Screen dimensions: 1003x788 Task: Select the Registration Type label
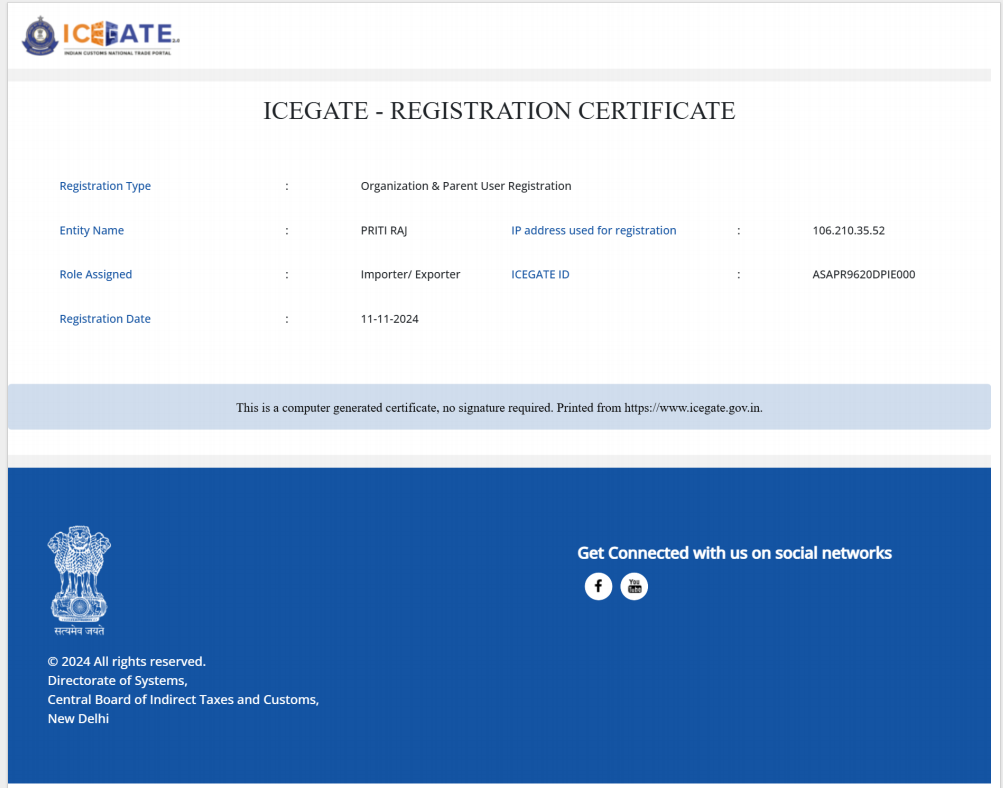[105, 186]
